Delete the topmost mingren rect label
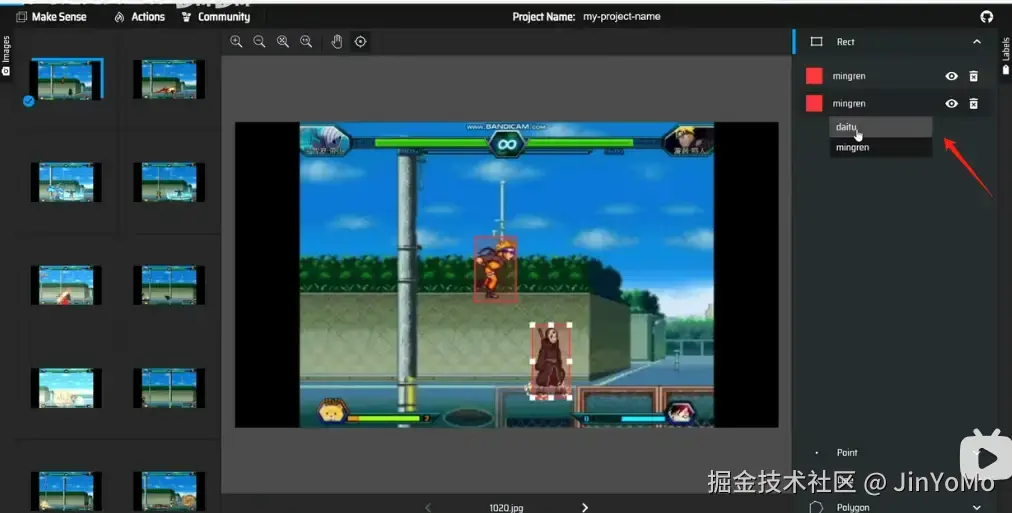The height and width of the screenshot is (513, 1012). pyautogui.click(x=973, y=76)
